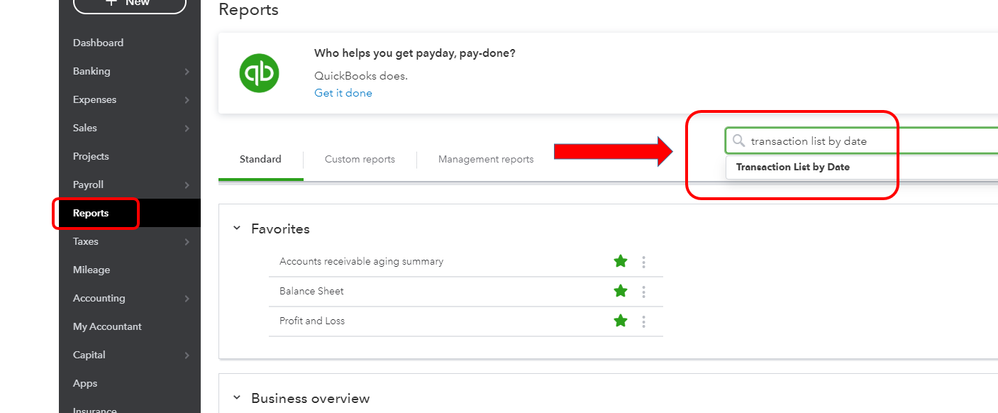The image size is (998, 413).
Task: Open Expenses from the sidebar
Action: 94,99
